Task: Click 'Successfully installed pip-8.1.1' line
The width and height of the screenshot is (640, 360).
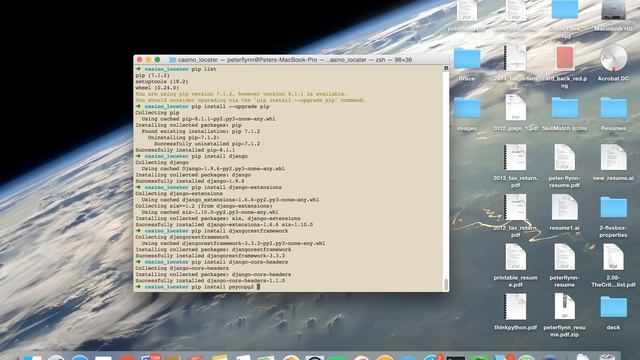Action: coord(185,150)
